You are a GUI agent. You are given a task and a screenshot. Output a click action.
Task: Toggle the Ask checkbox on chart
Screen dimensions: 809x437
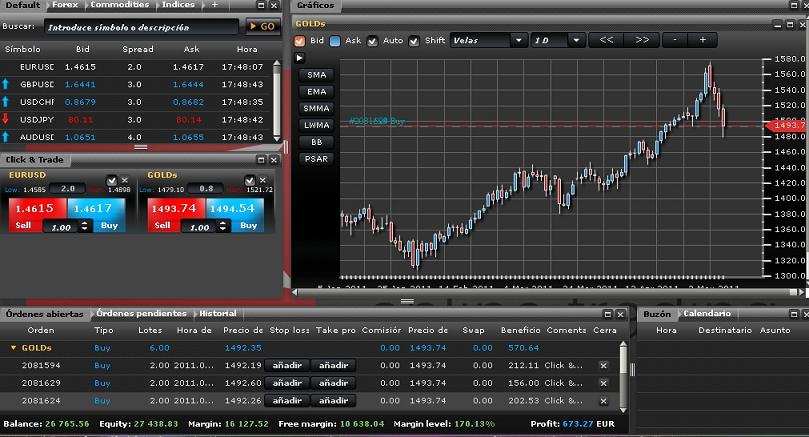click(335, 41)
